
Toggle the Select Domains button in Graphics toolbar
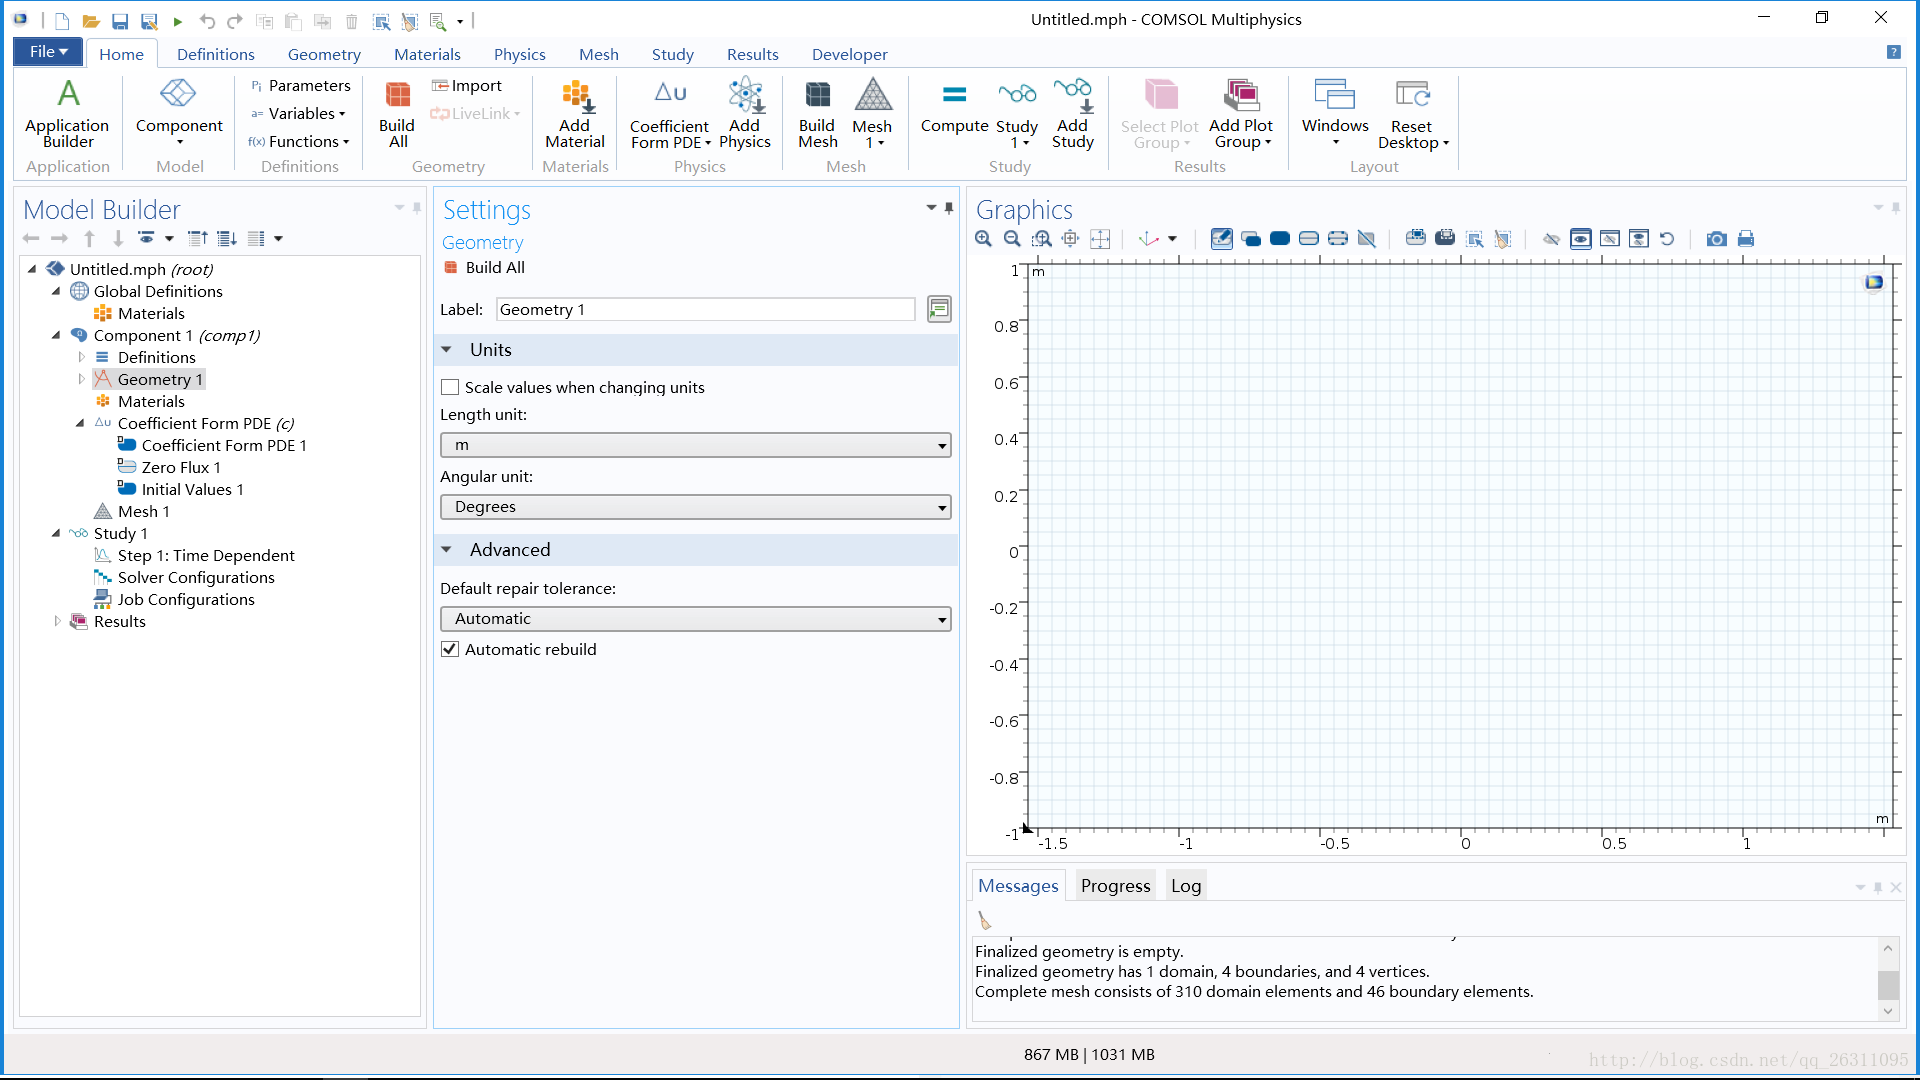point(1279,239)
